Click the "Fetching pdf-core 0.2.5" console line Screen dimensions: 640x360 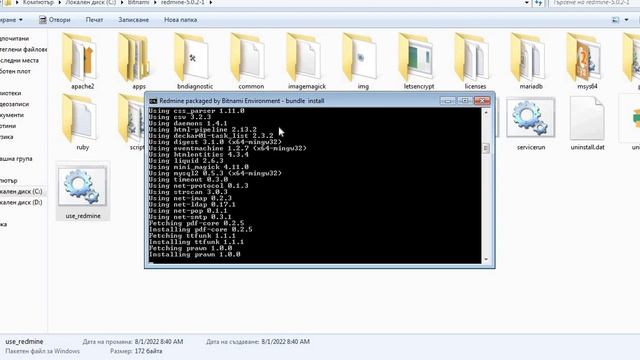point(196,223)
